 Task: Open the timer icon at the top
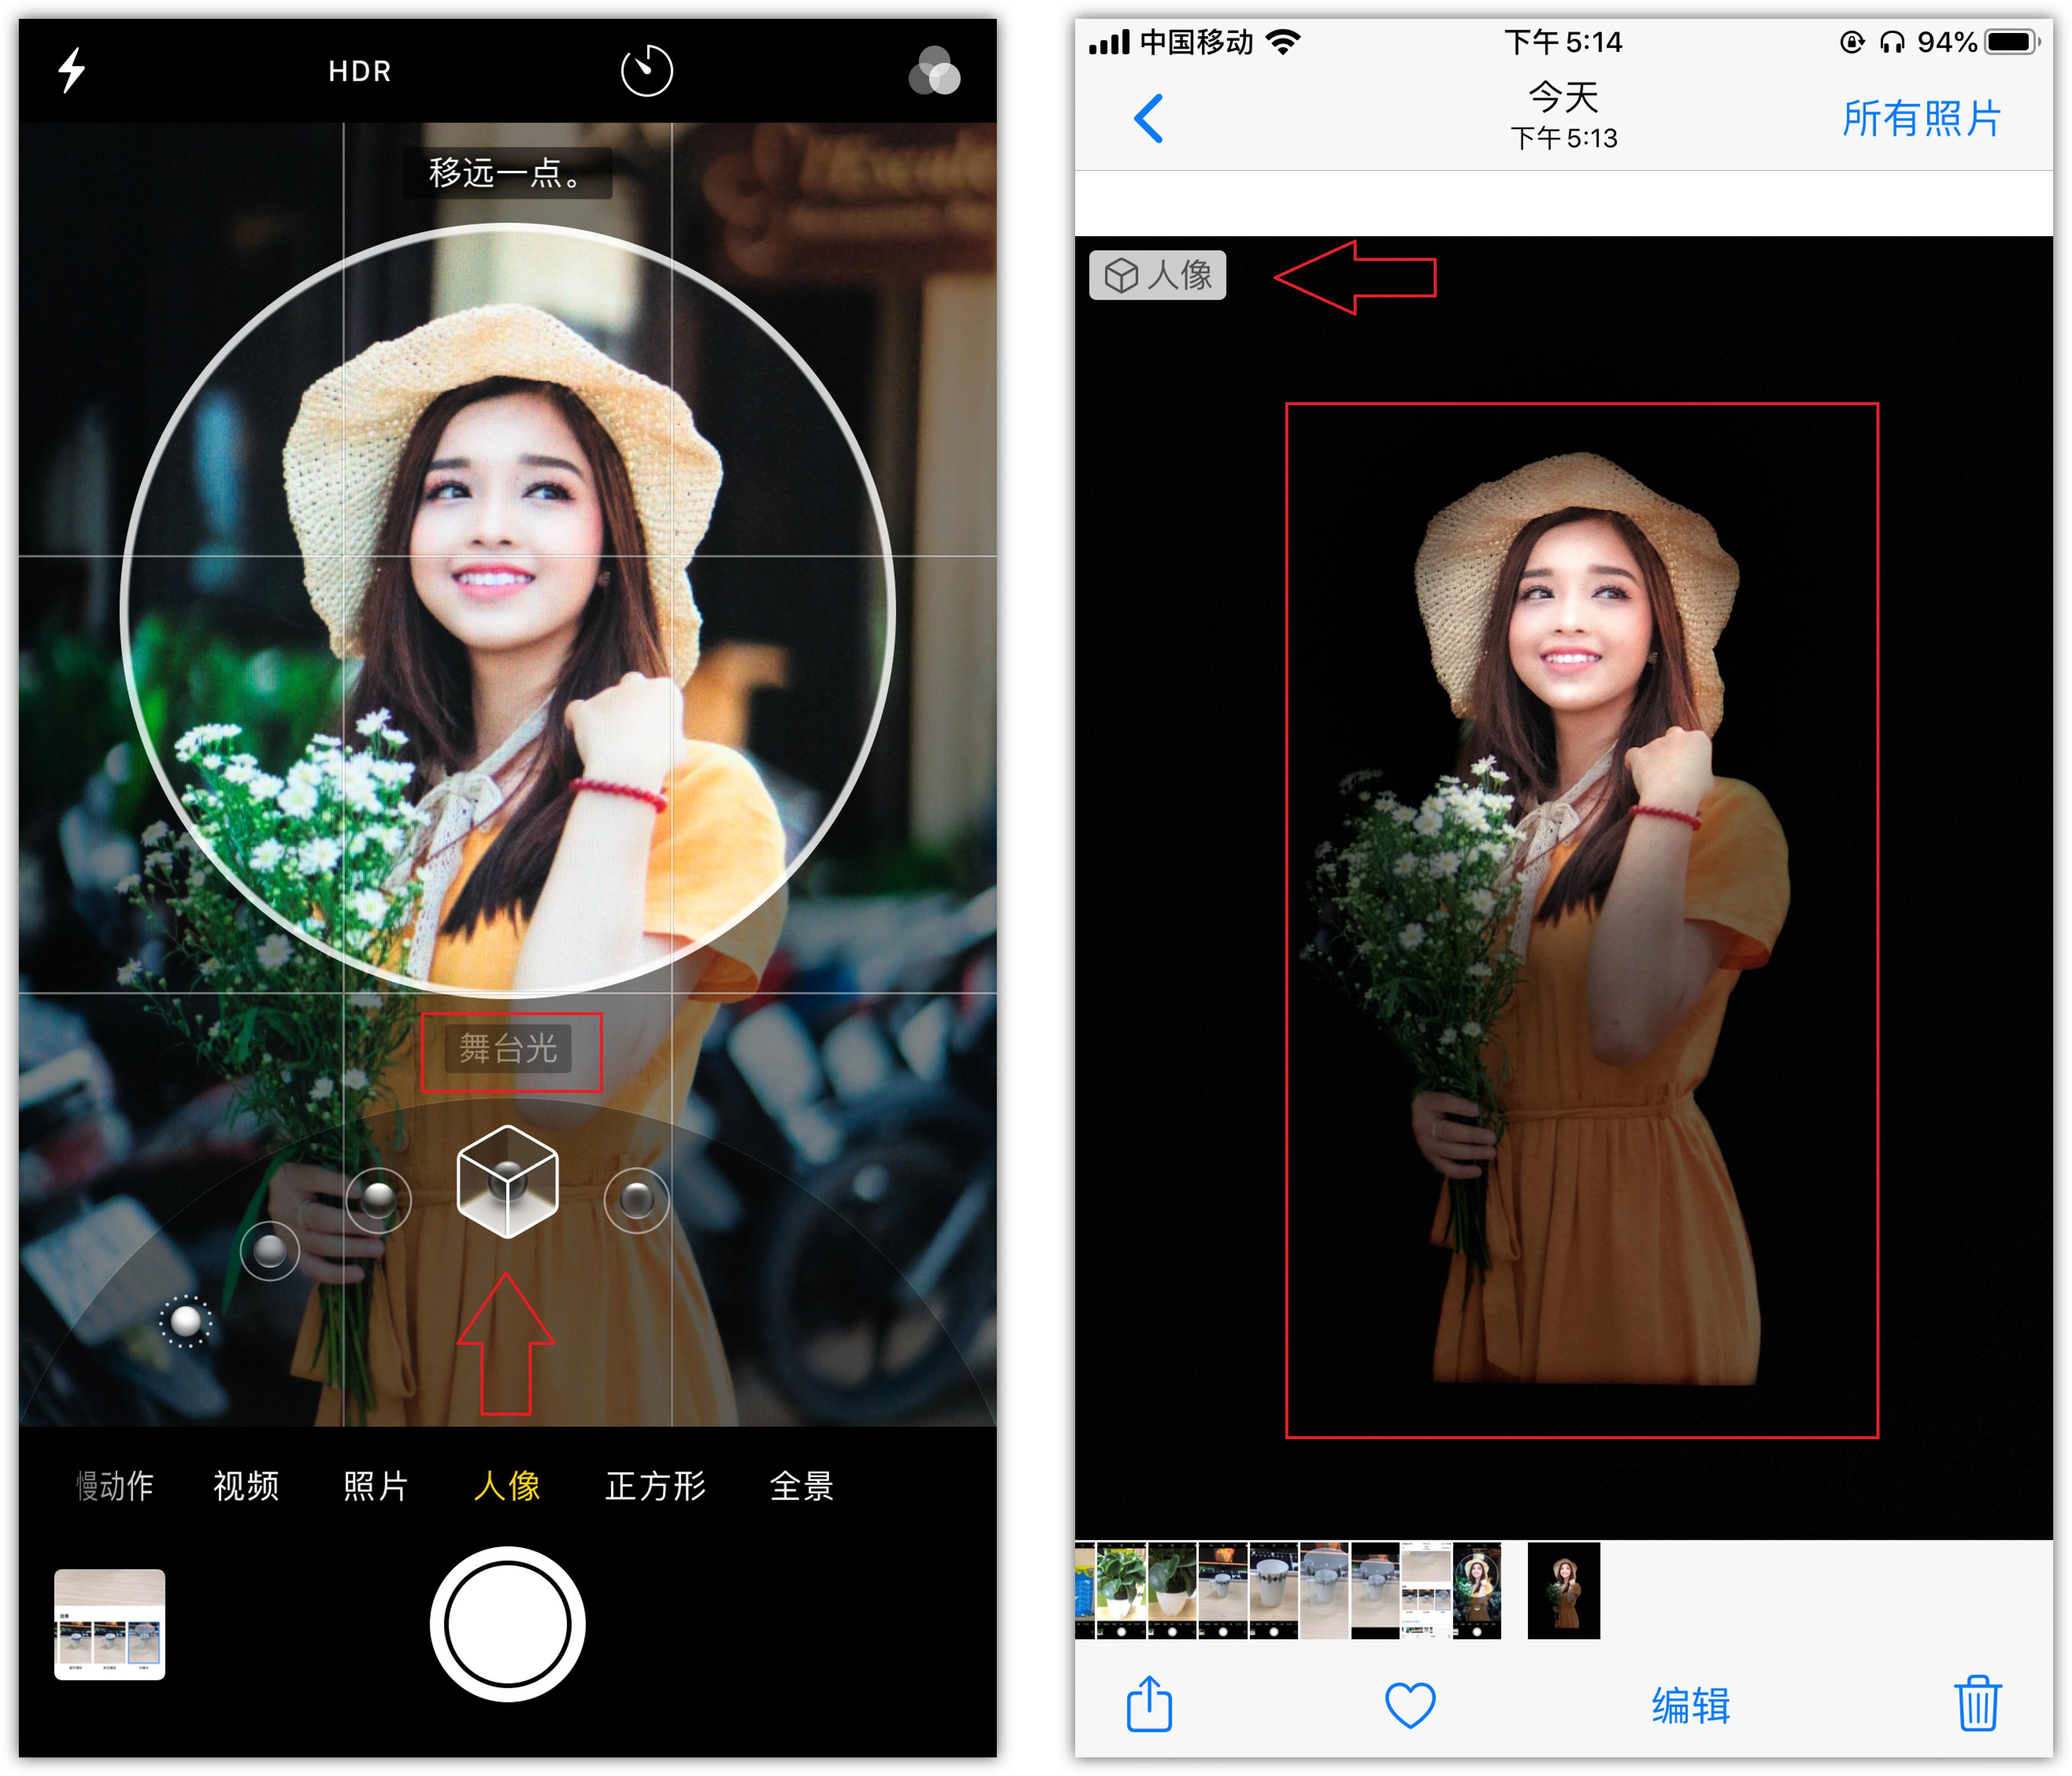pyautogui.click(x=645, y=70)
